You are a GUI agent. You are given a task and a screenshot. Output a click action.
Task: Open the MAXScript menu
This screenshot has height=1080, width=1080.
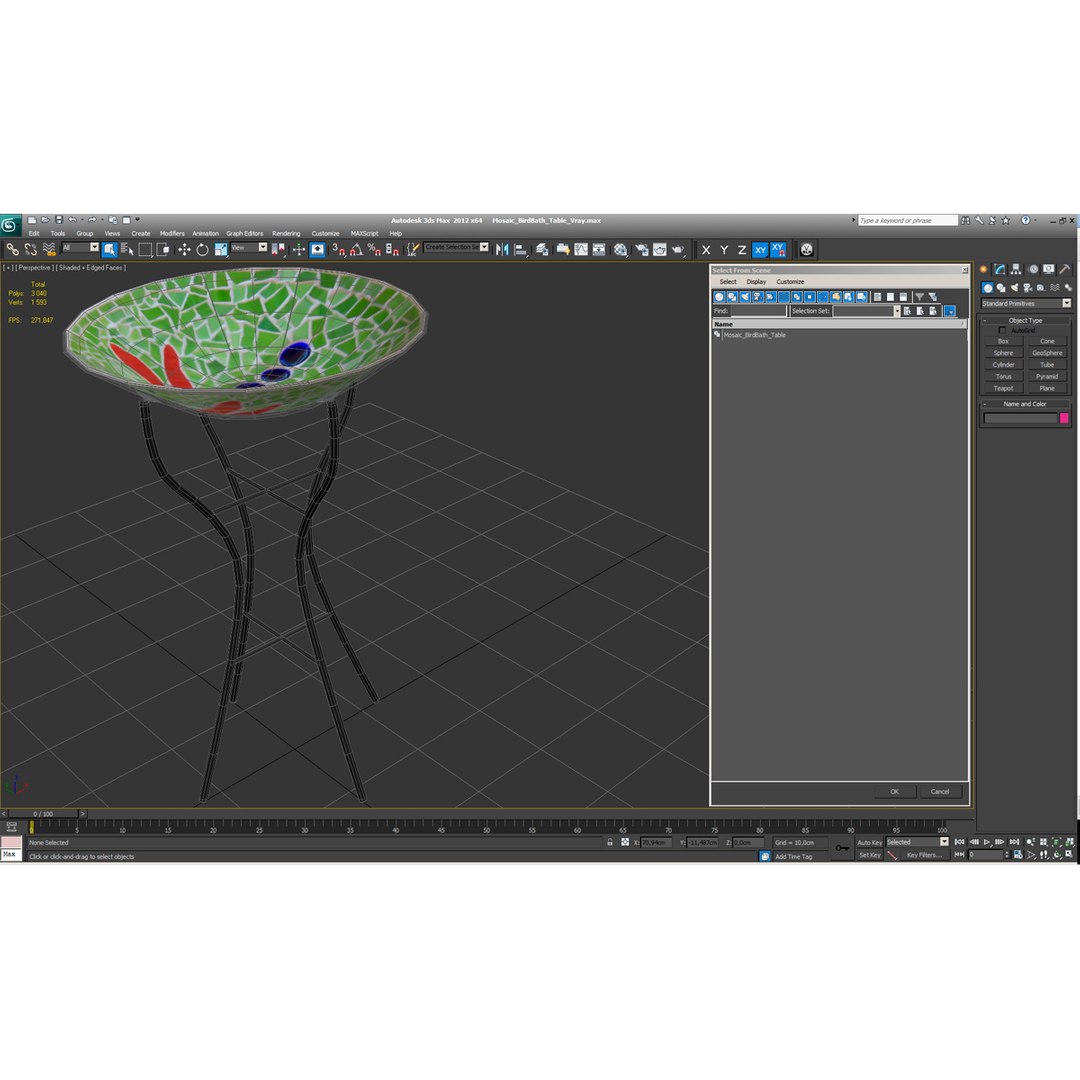(364, 233)
